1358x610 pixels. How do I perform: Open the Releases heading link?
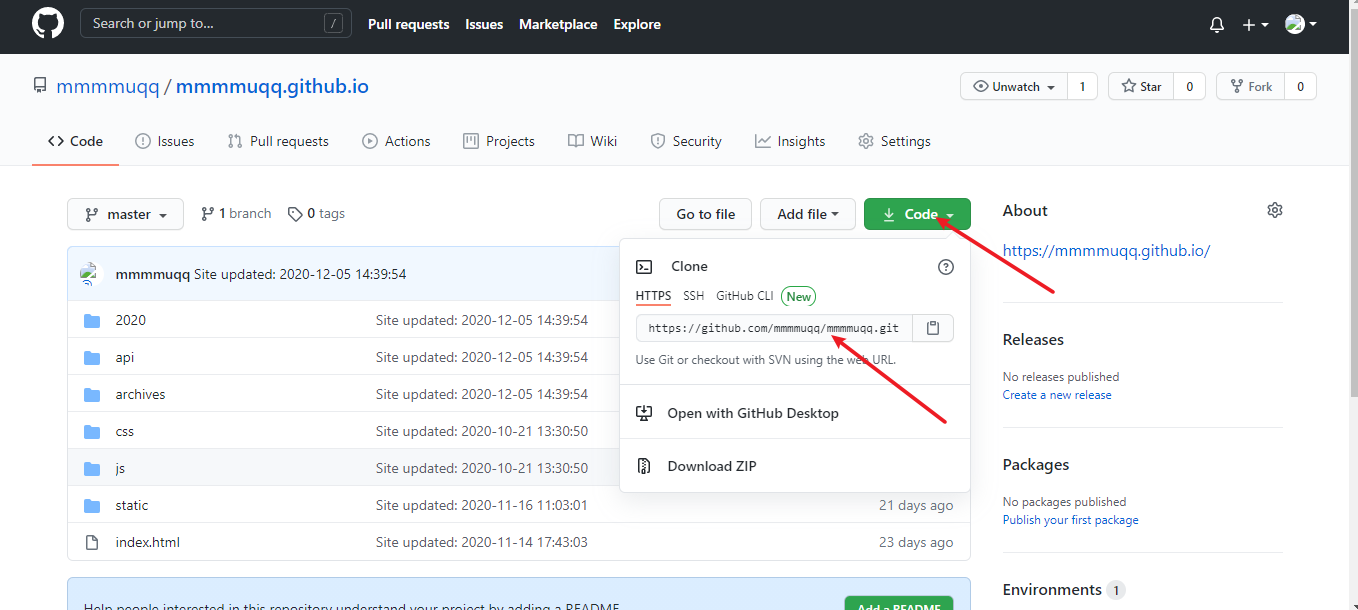pyautogui.click(x=1033, y=339)
